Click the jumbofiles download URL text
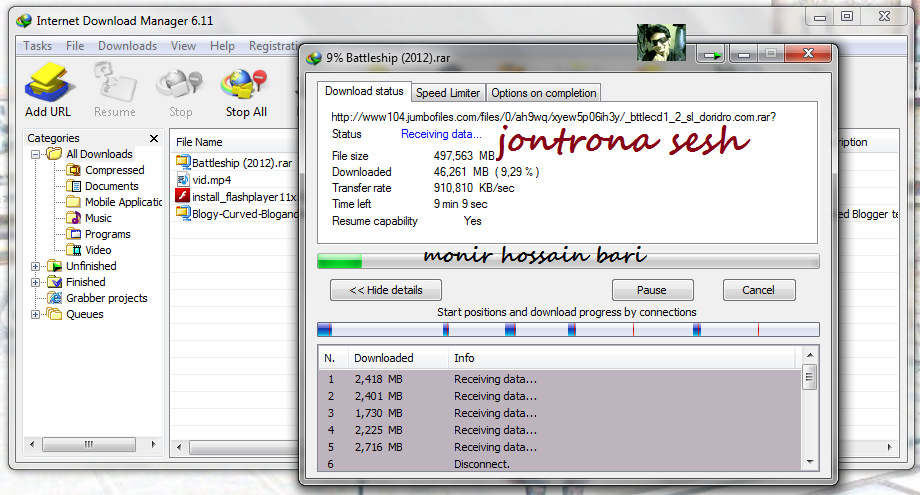This screenshot has height=495, width=920. tap(553, 117)
